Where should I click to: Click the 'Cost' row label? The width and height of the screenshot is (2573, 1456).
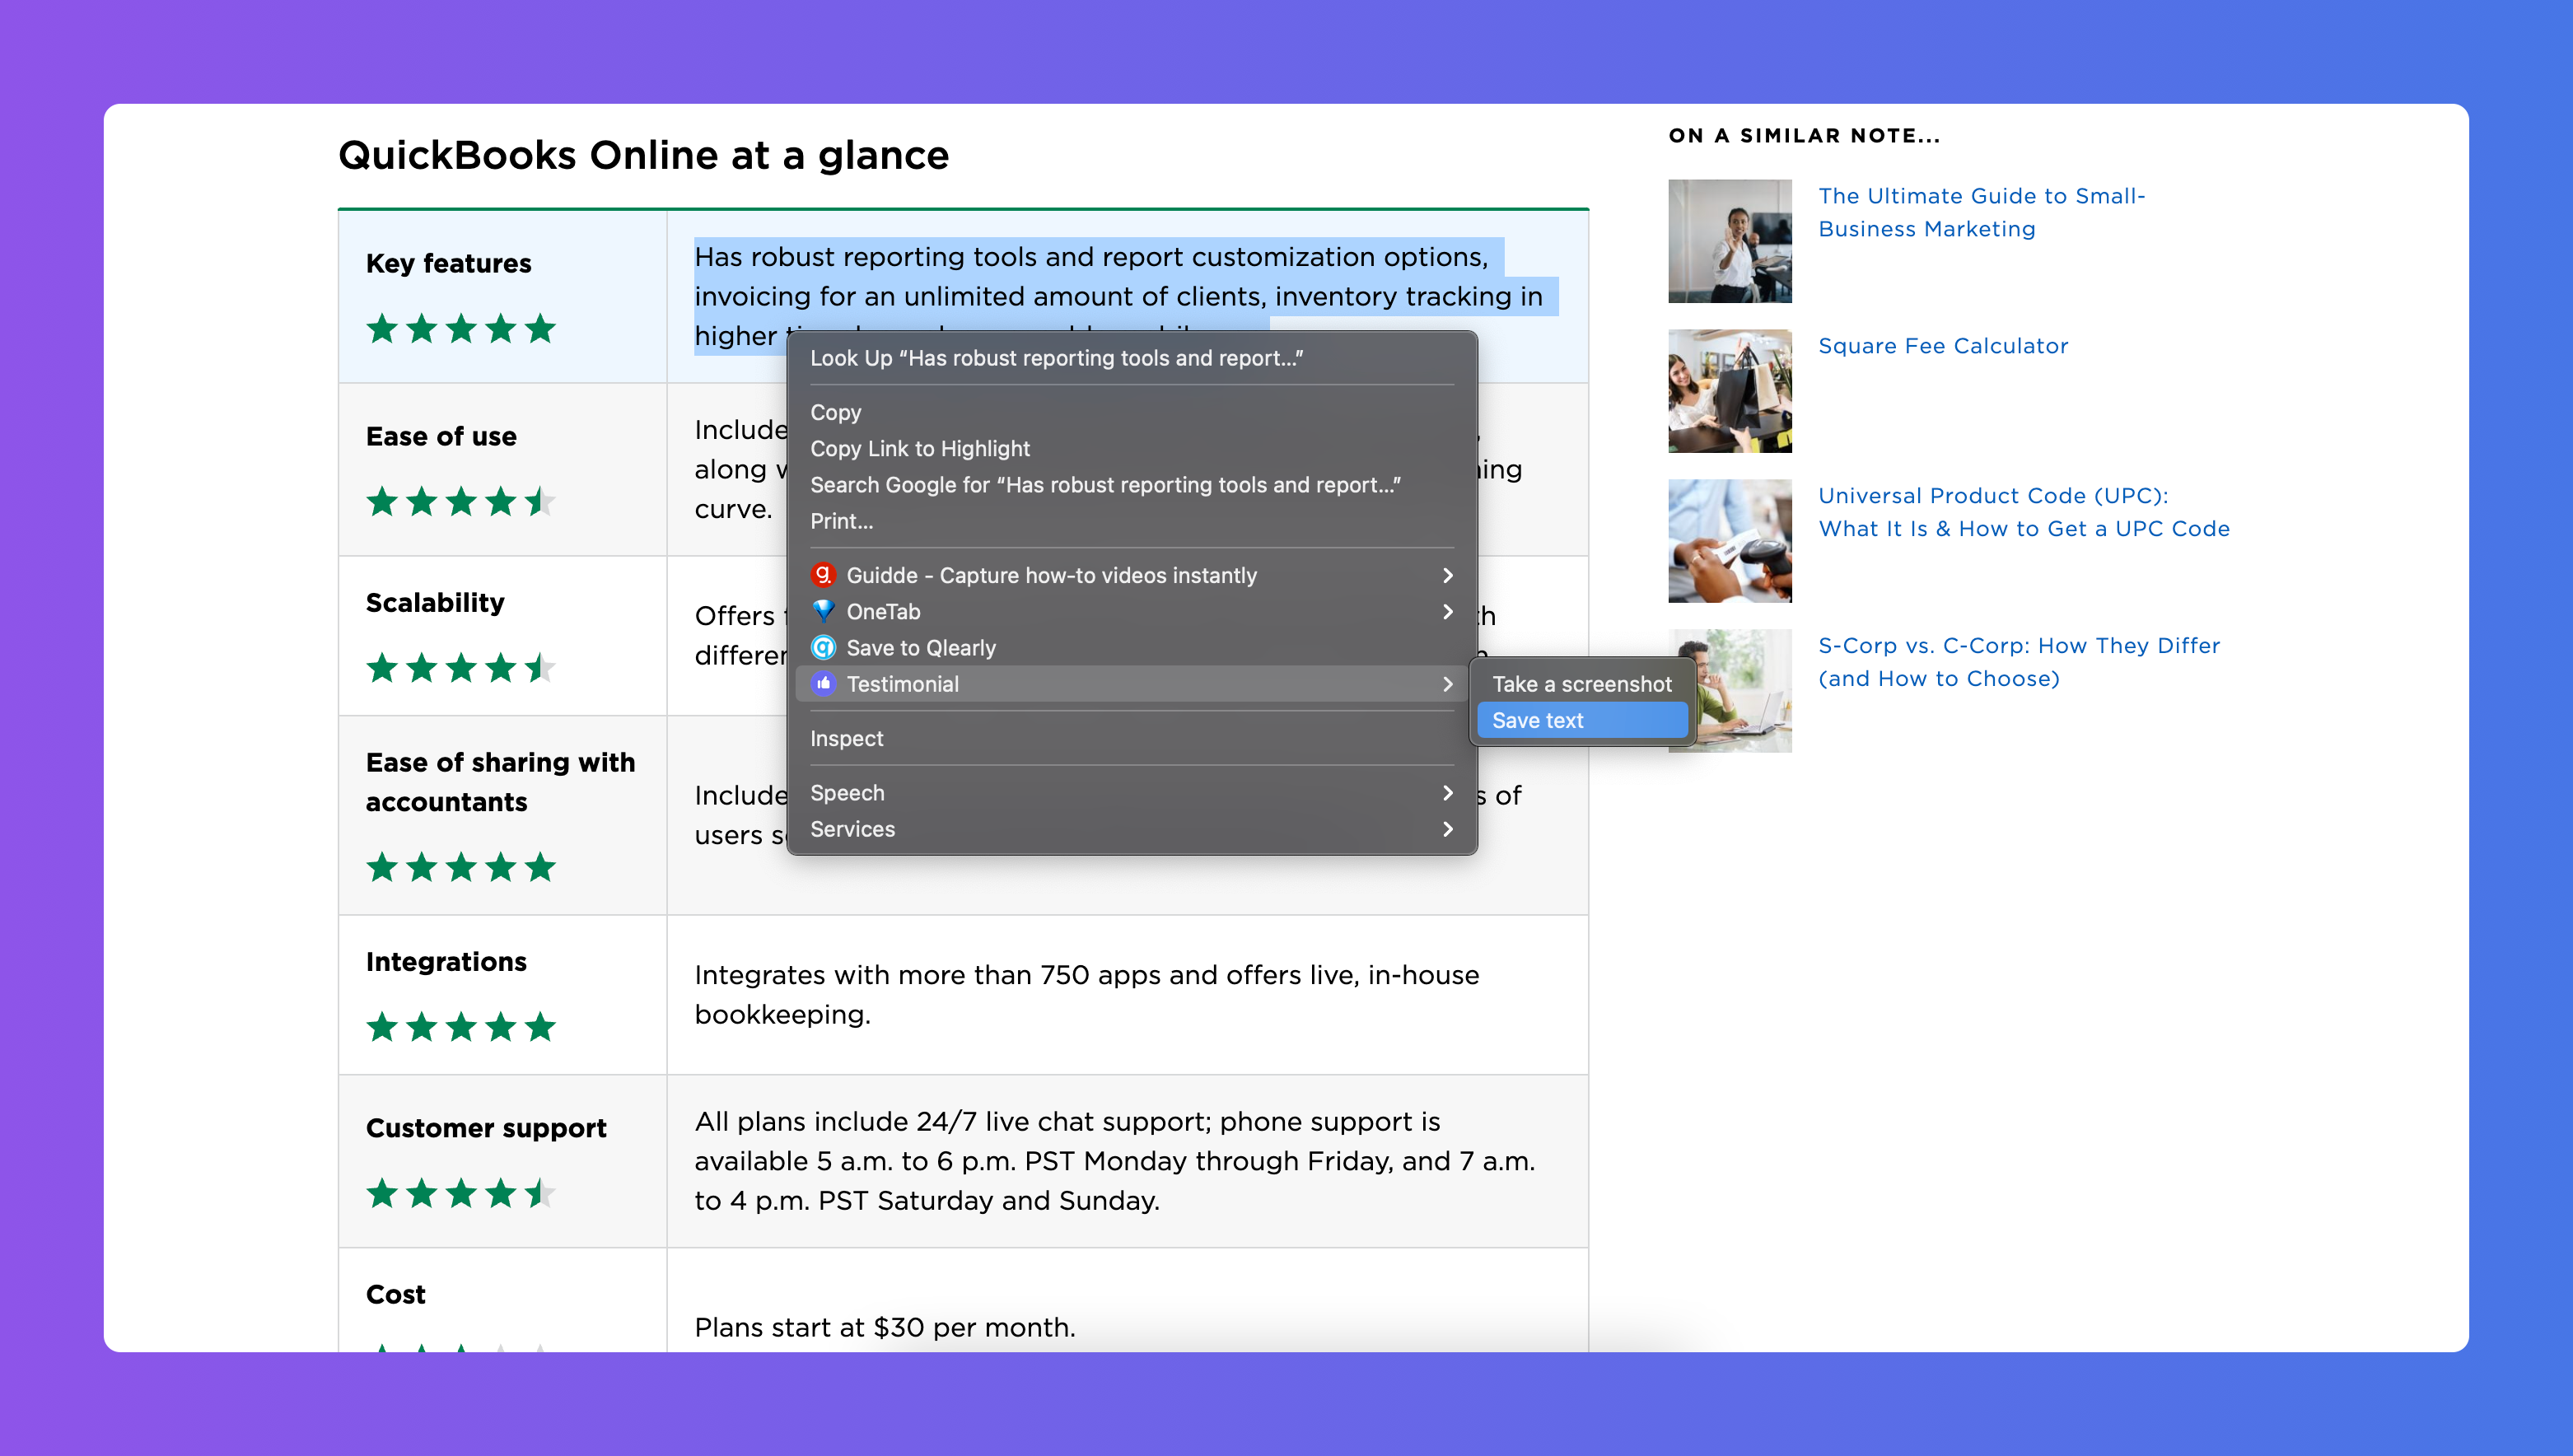[x=395, y=1294]
